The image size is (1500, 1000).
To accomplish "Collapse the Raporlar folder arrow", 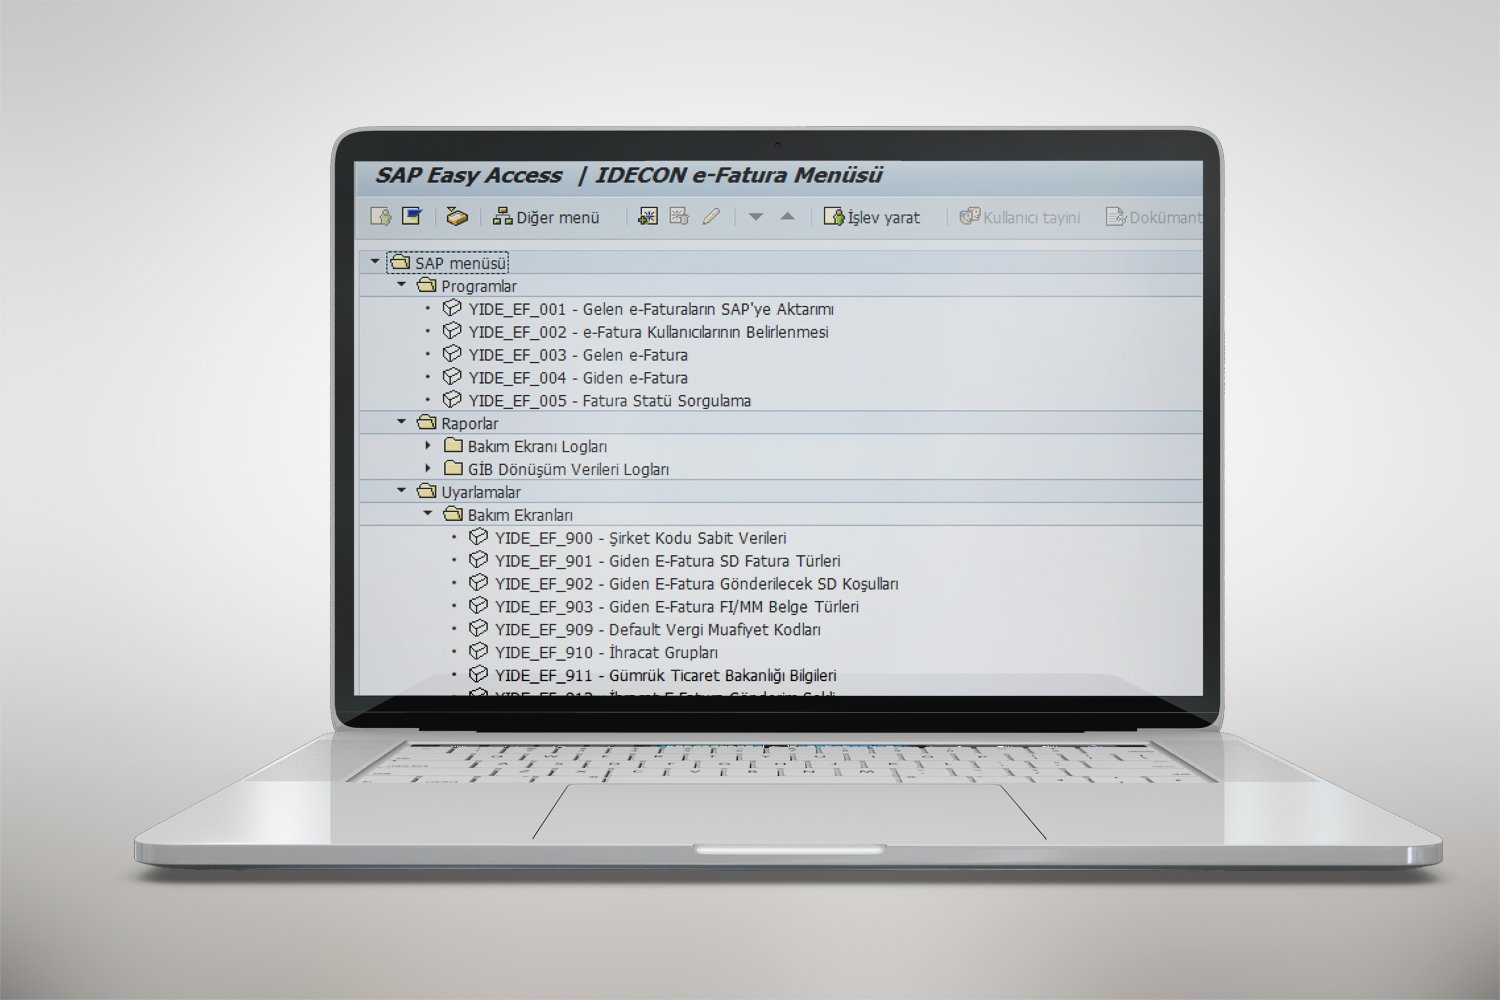I will pyautogui.click(x=402, y=422).
